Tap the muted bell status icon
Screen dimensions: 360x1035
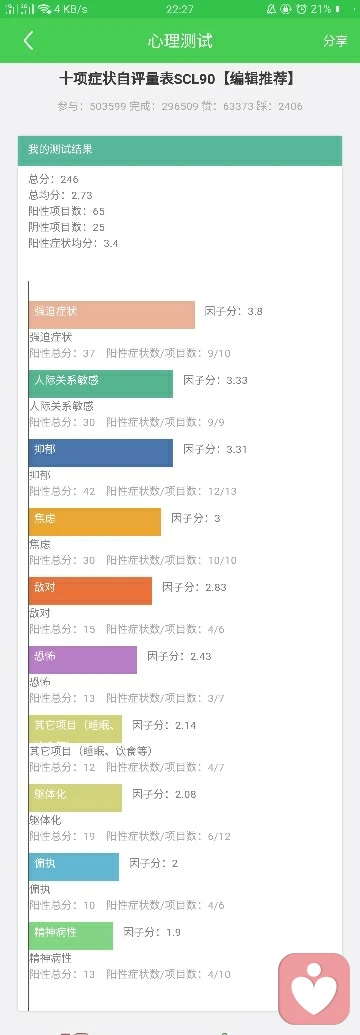pos(271,9)
